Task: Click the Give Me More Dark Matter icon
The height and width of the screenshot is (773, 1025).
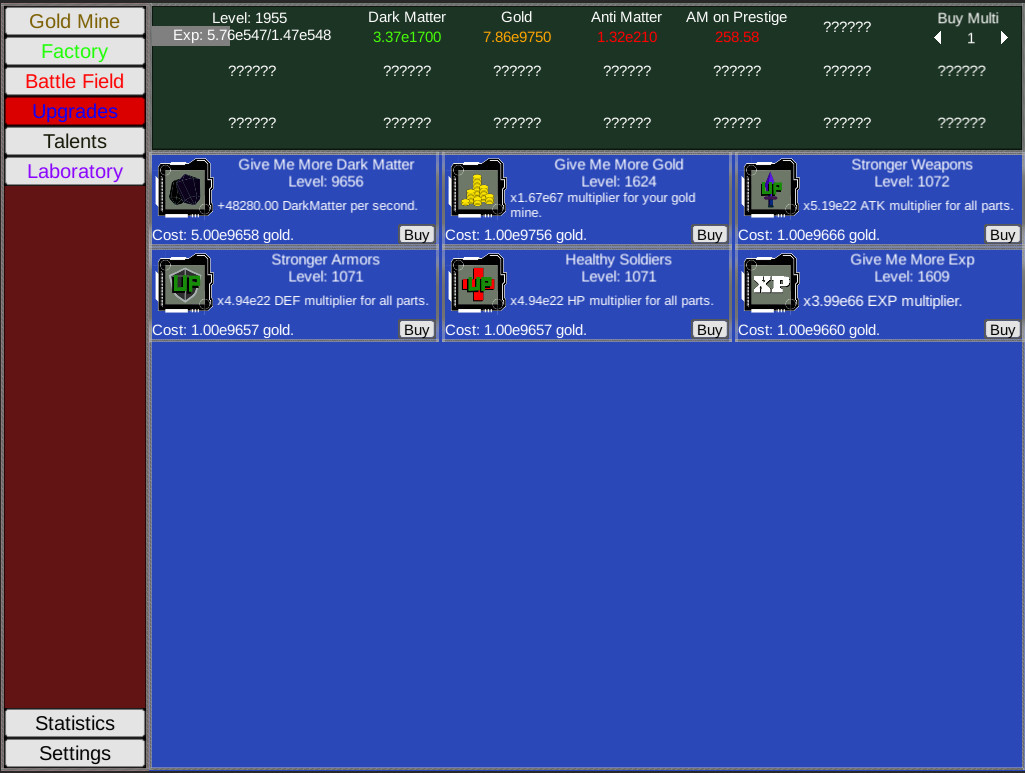Action: click(x=184, y=189)
